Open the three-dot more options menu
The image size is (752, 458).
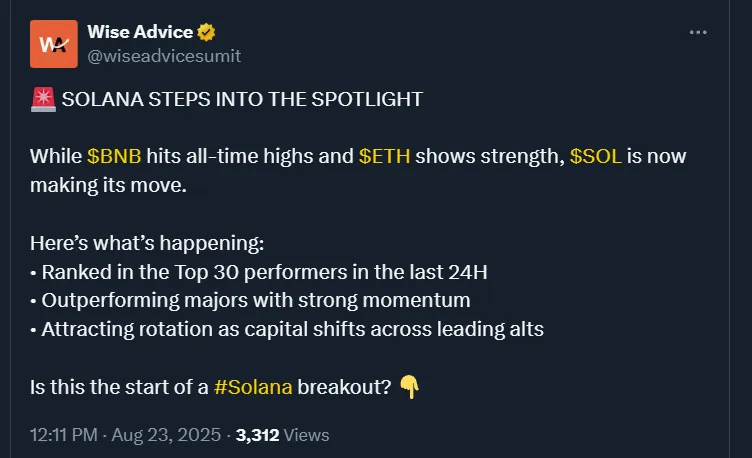[698, 33]
